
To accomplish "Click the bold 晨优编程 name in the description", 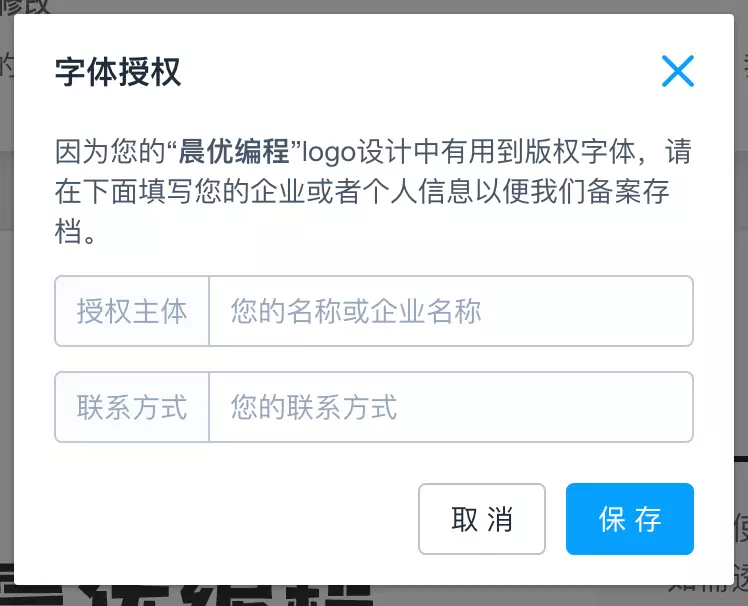I will pyautogui.click(x=234, y=151).
